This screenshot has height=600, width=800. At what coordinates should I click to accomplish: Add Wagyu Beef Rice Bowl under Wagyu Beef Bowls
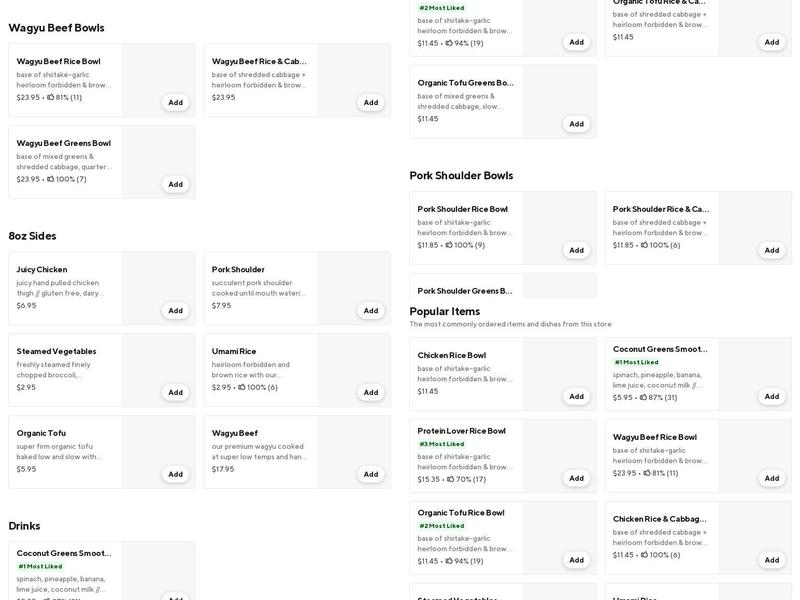pos(175,102)
